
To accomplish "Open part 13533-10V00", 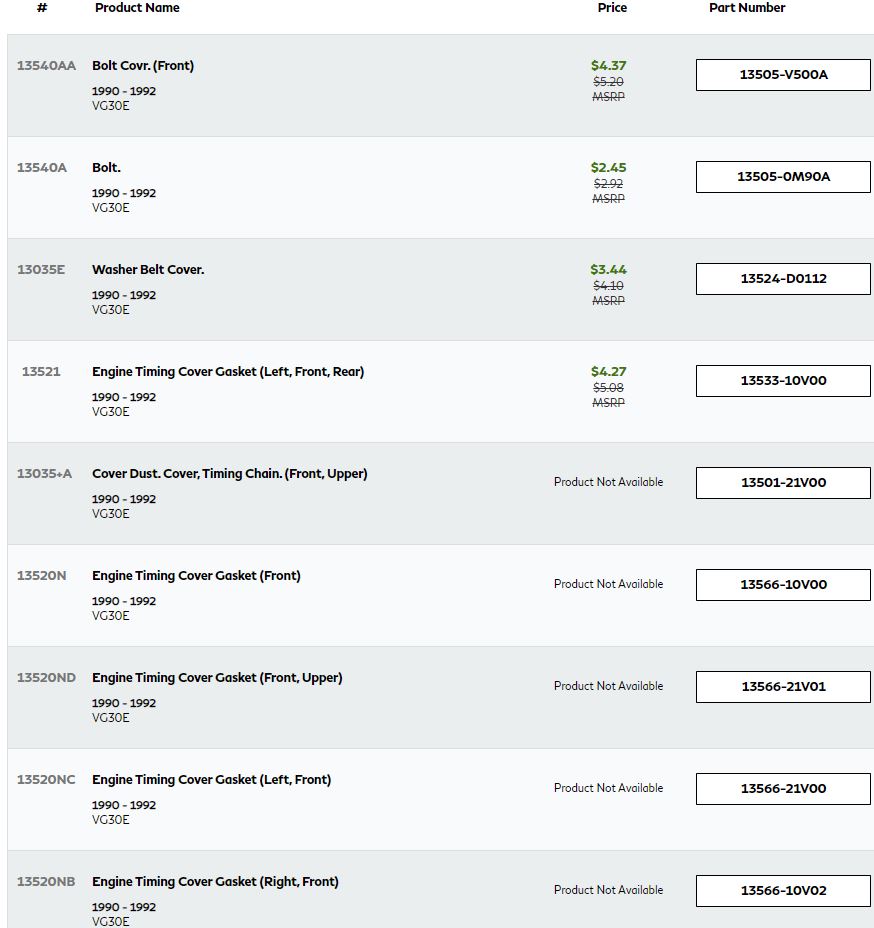I will [783, 381].
